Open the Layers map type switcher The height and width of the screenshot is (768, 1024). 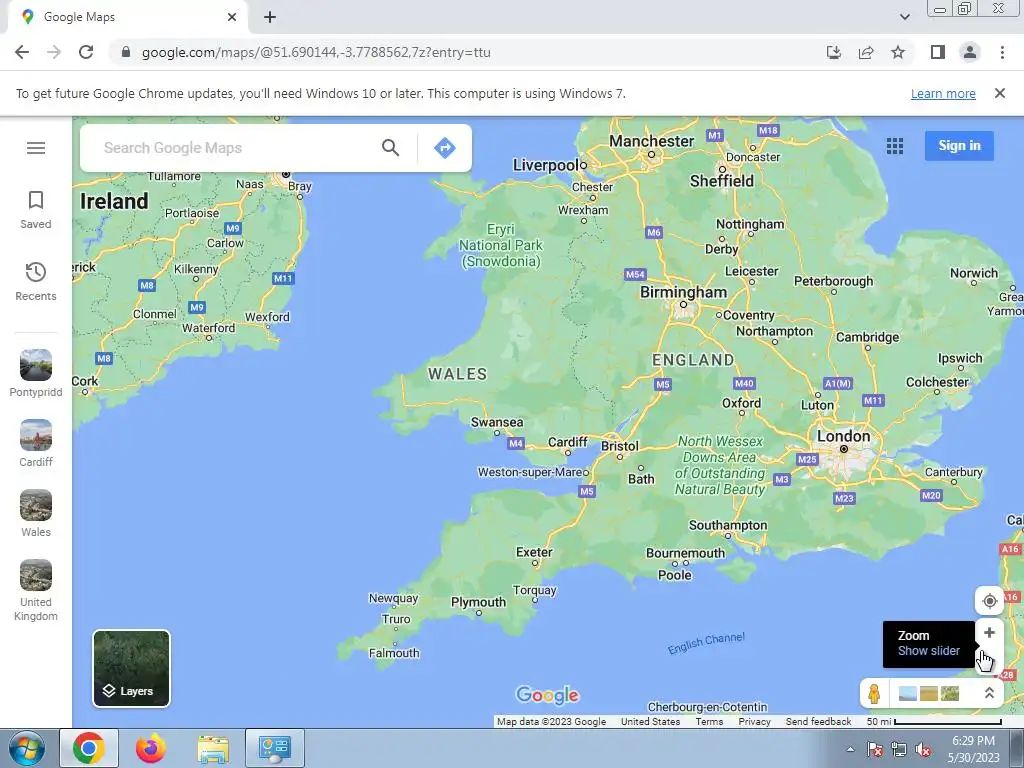click(131, 668)
